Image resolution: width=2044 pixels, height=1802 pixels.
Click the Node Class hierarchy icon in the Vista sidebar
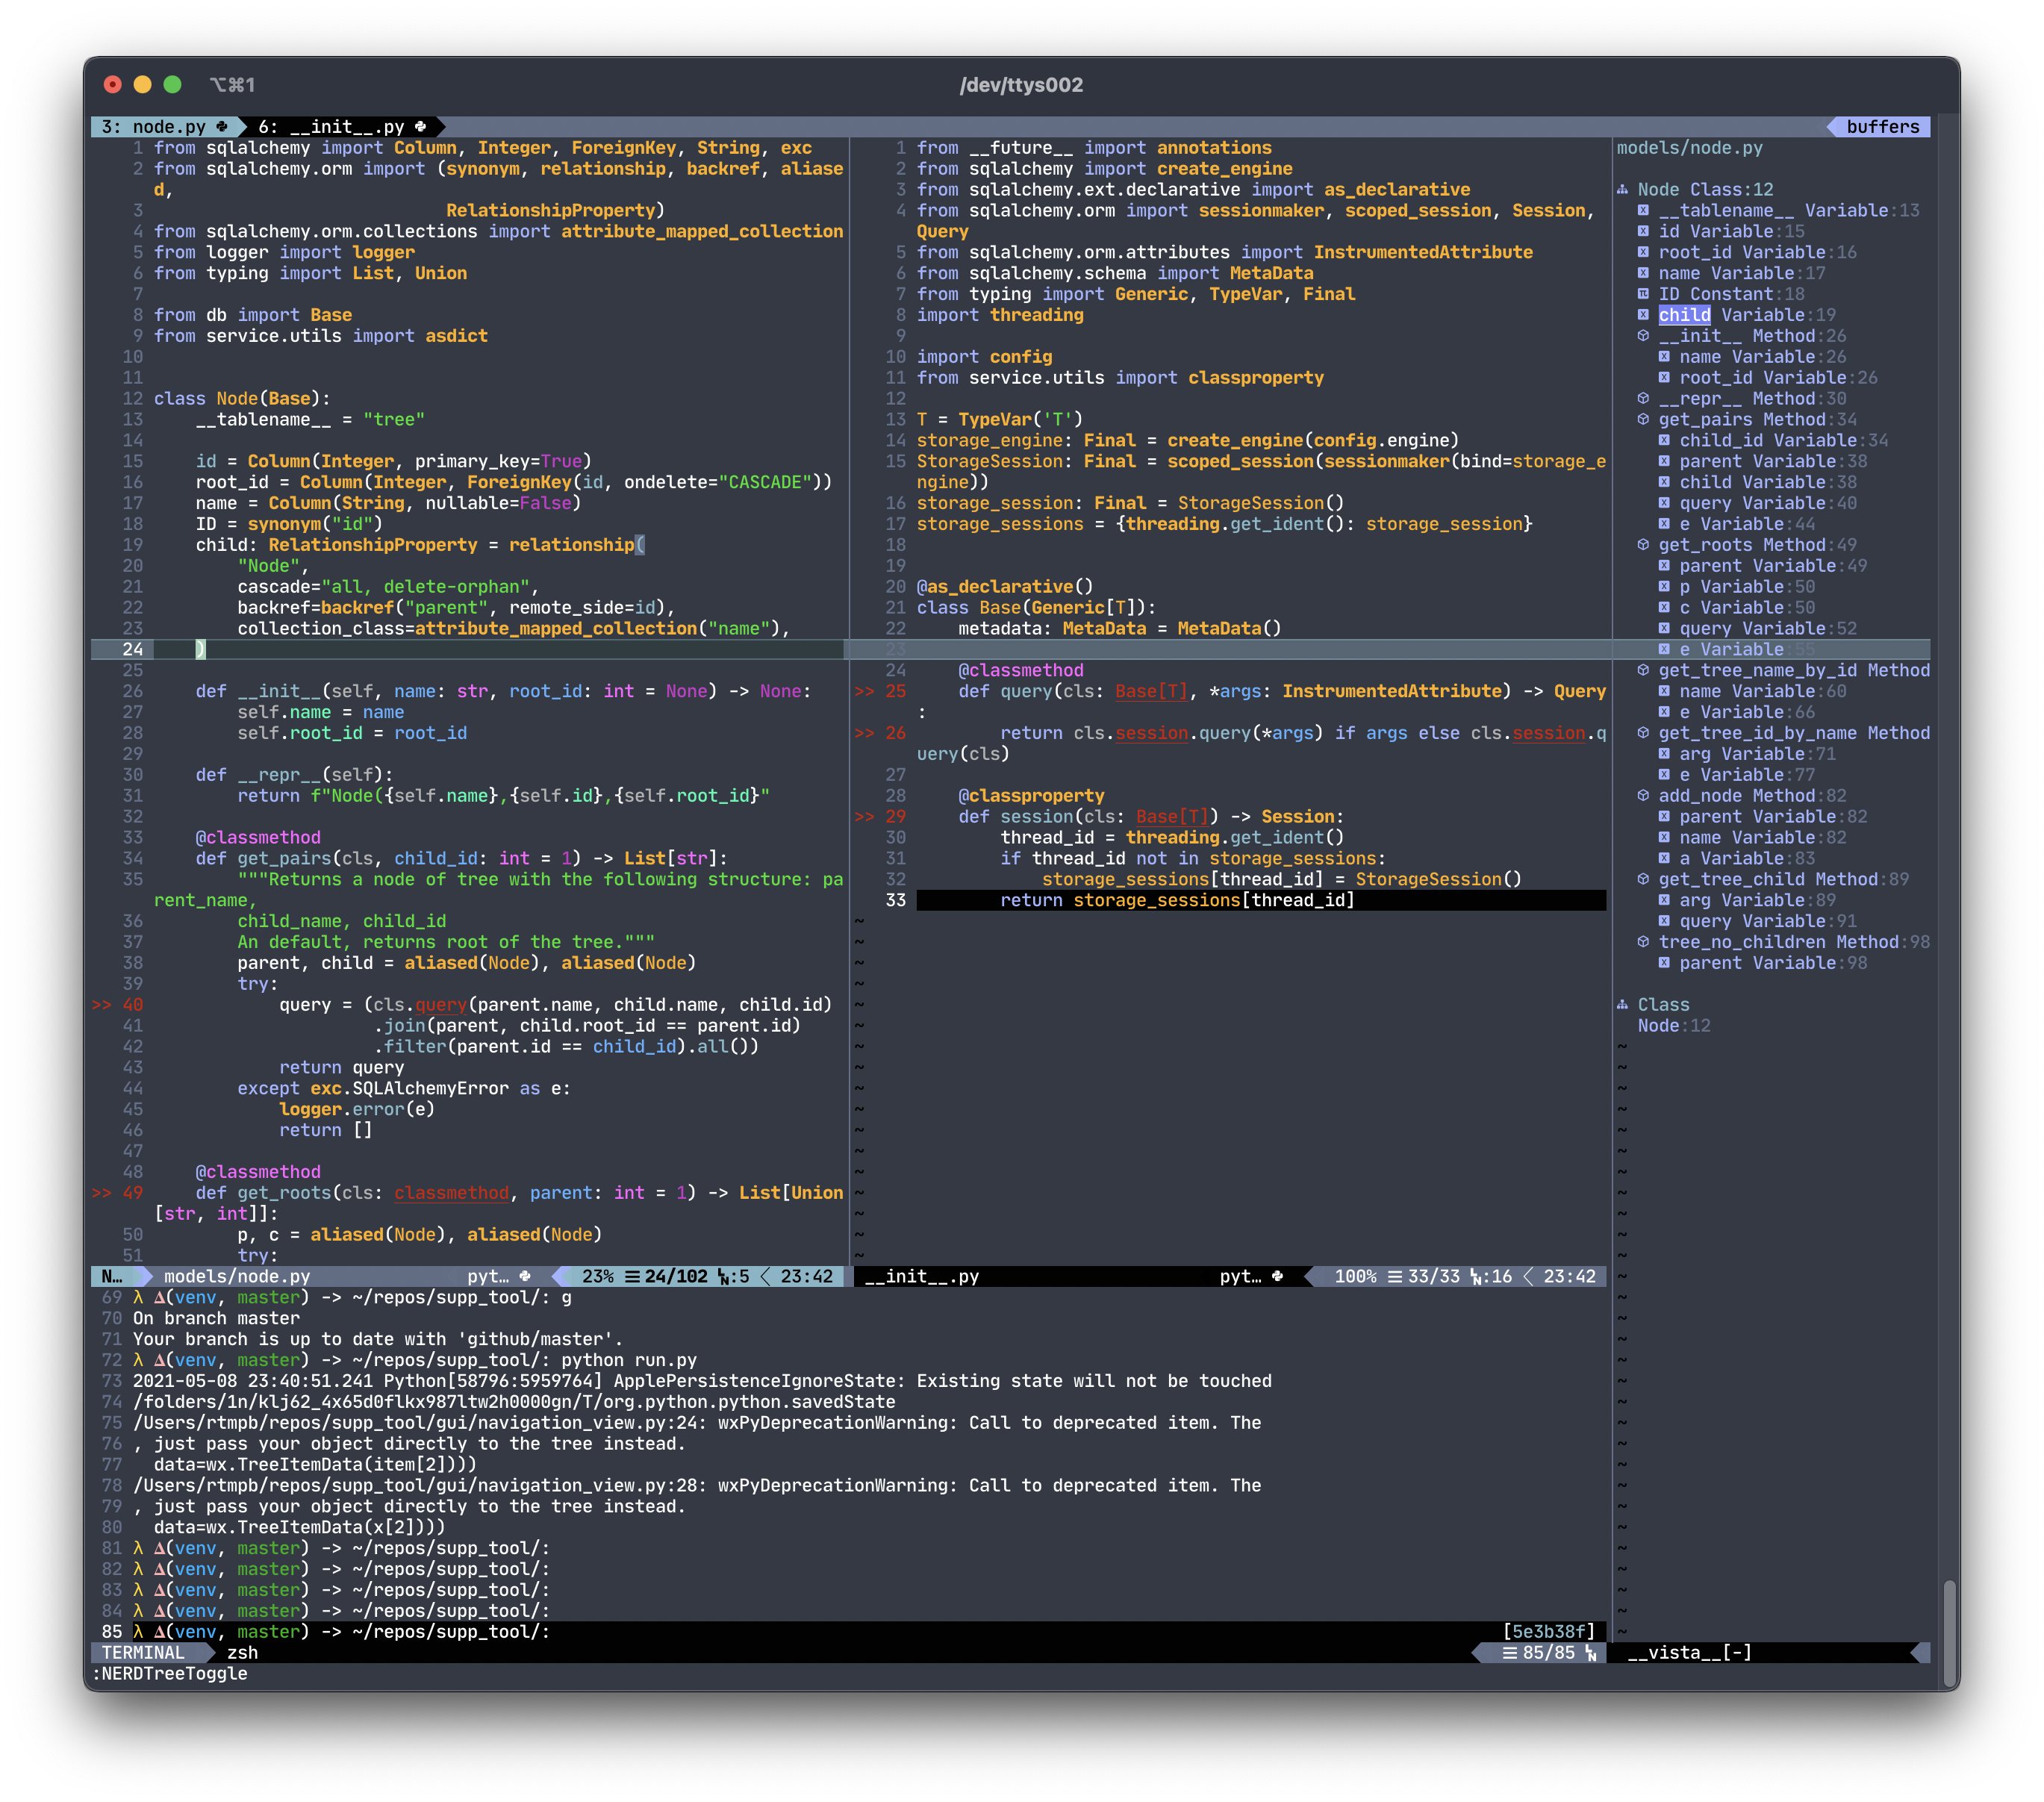1622,190
